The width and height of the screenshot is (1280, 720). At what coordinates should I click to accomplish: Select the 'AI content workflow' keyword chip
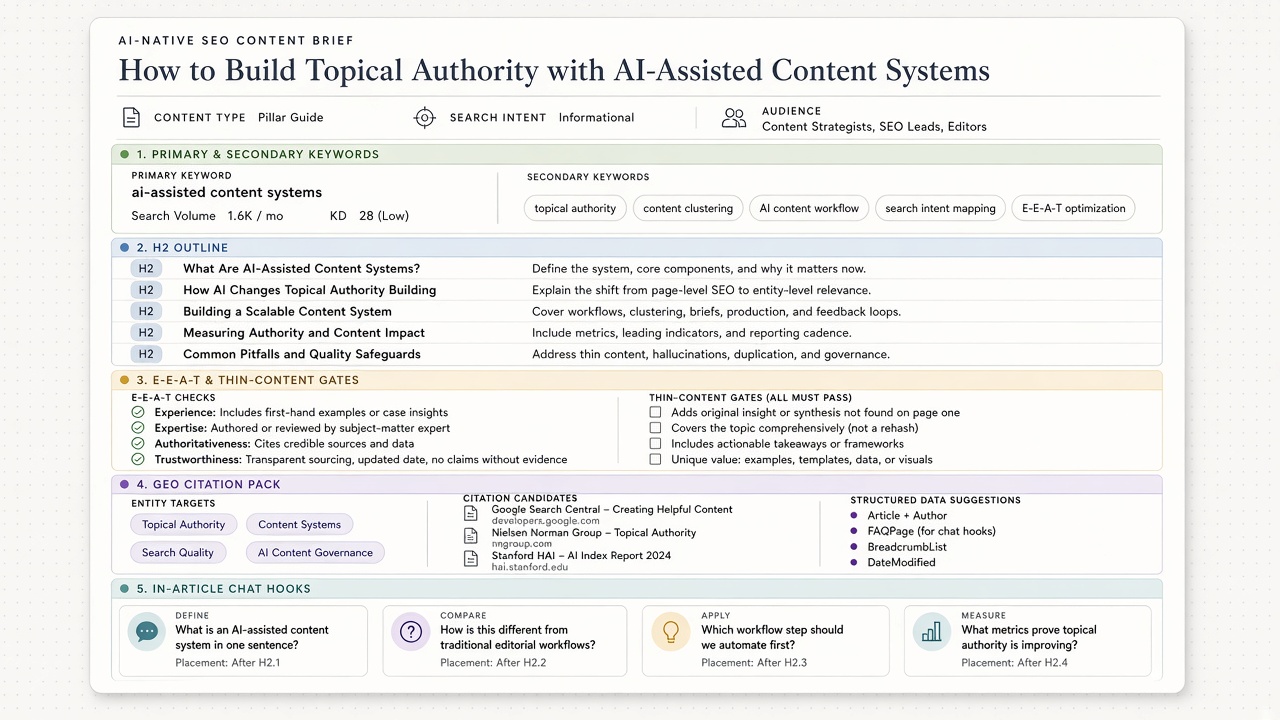809,208
